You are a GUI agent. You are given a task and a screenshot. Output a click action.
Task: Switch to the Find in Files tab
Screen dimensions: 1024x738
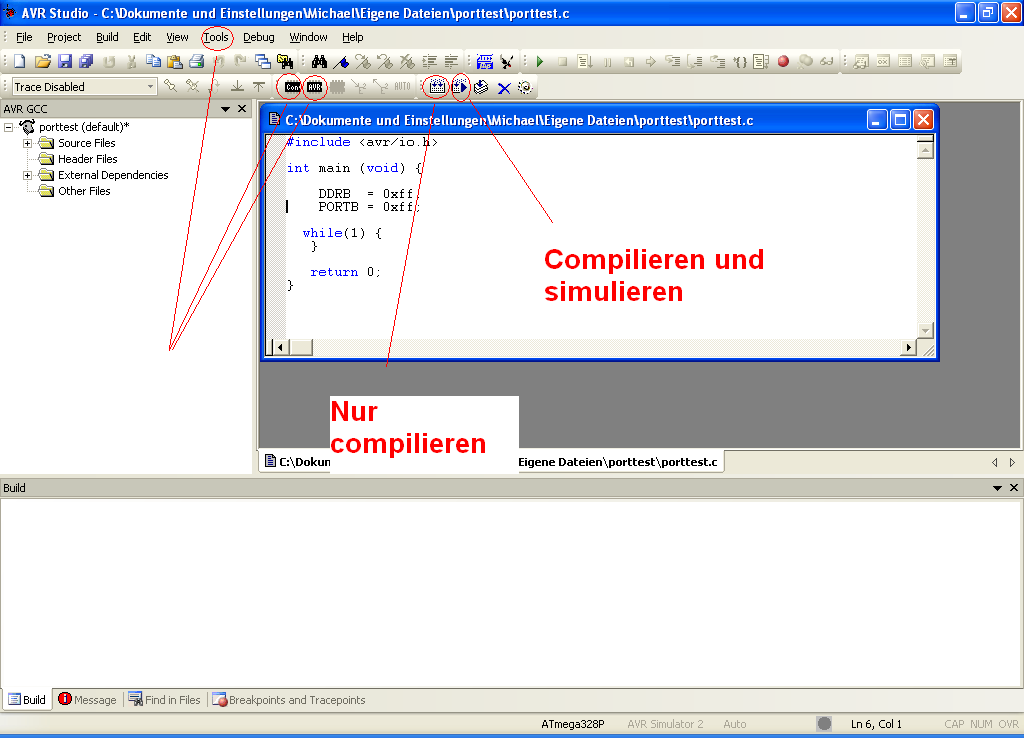(x=165, y=699)
